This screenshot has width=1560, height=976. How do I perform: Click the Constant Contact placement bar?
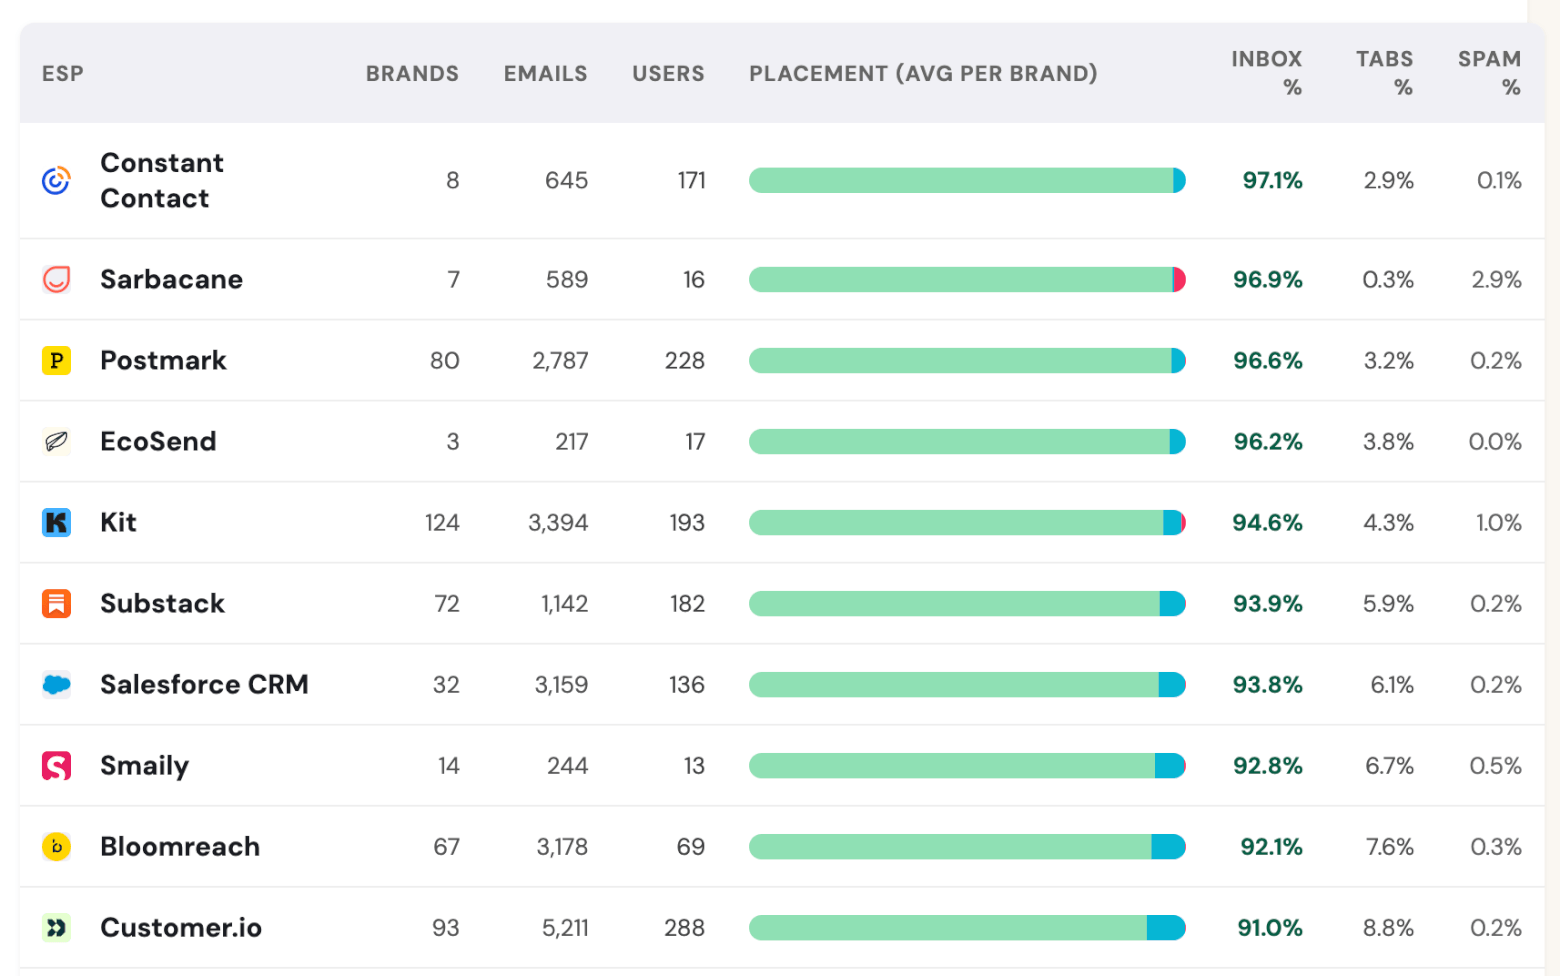click(x=967, y=180)
